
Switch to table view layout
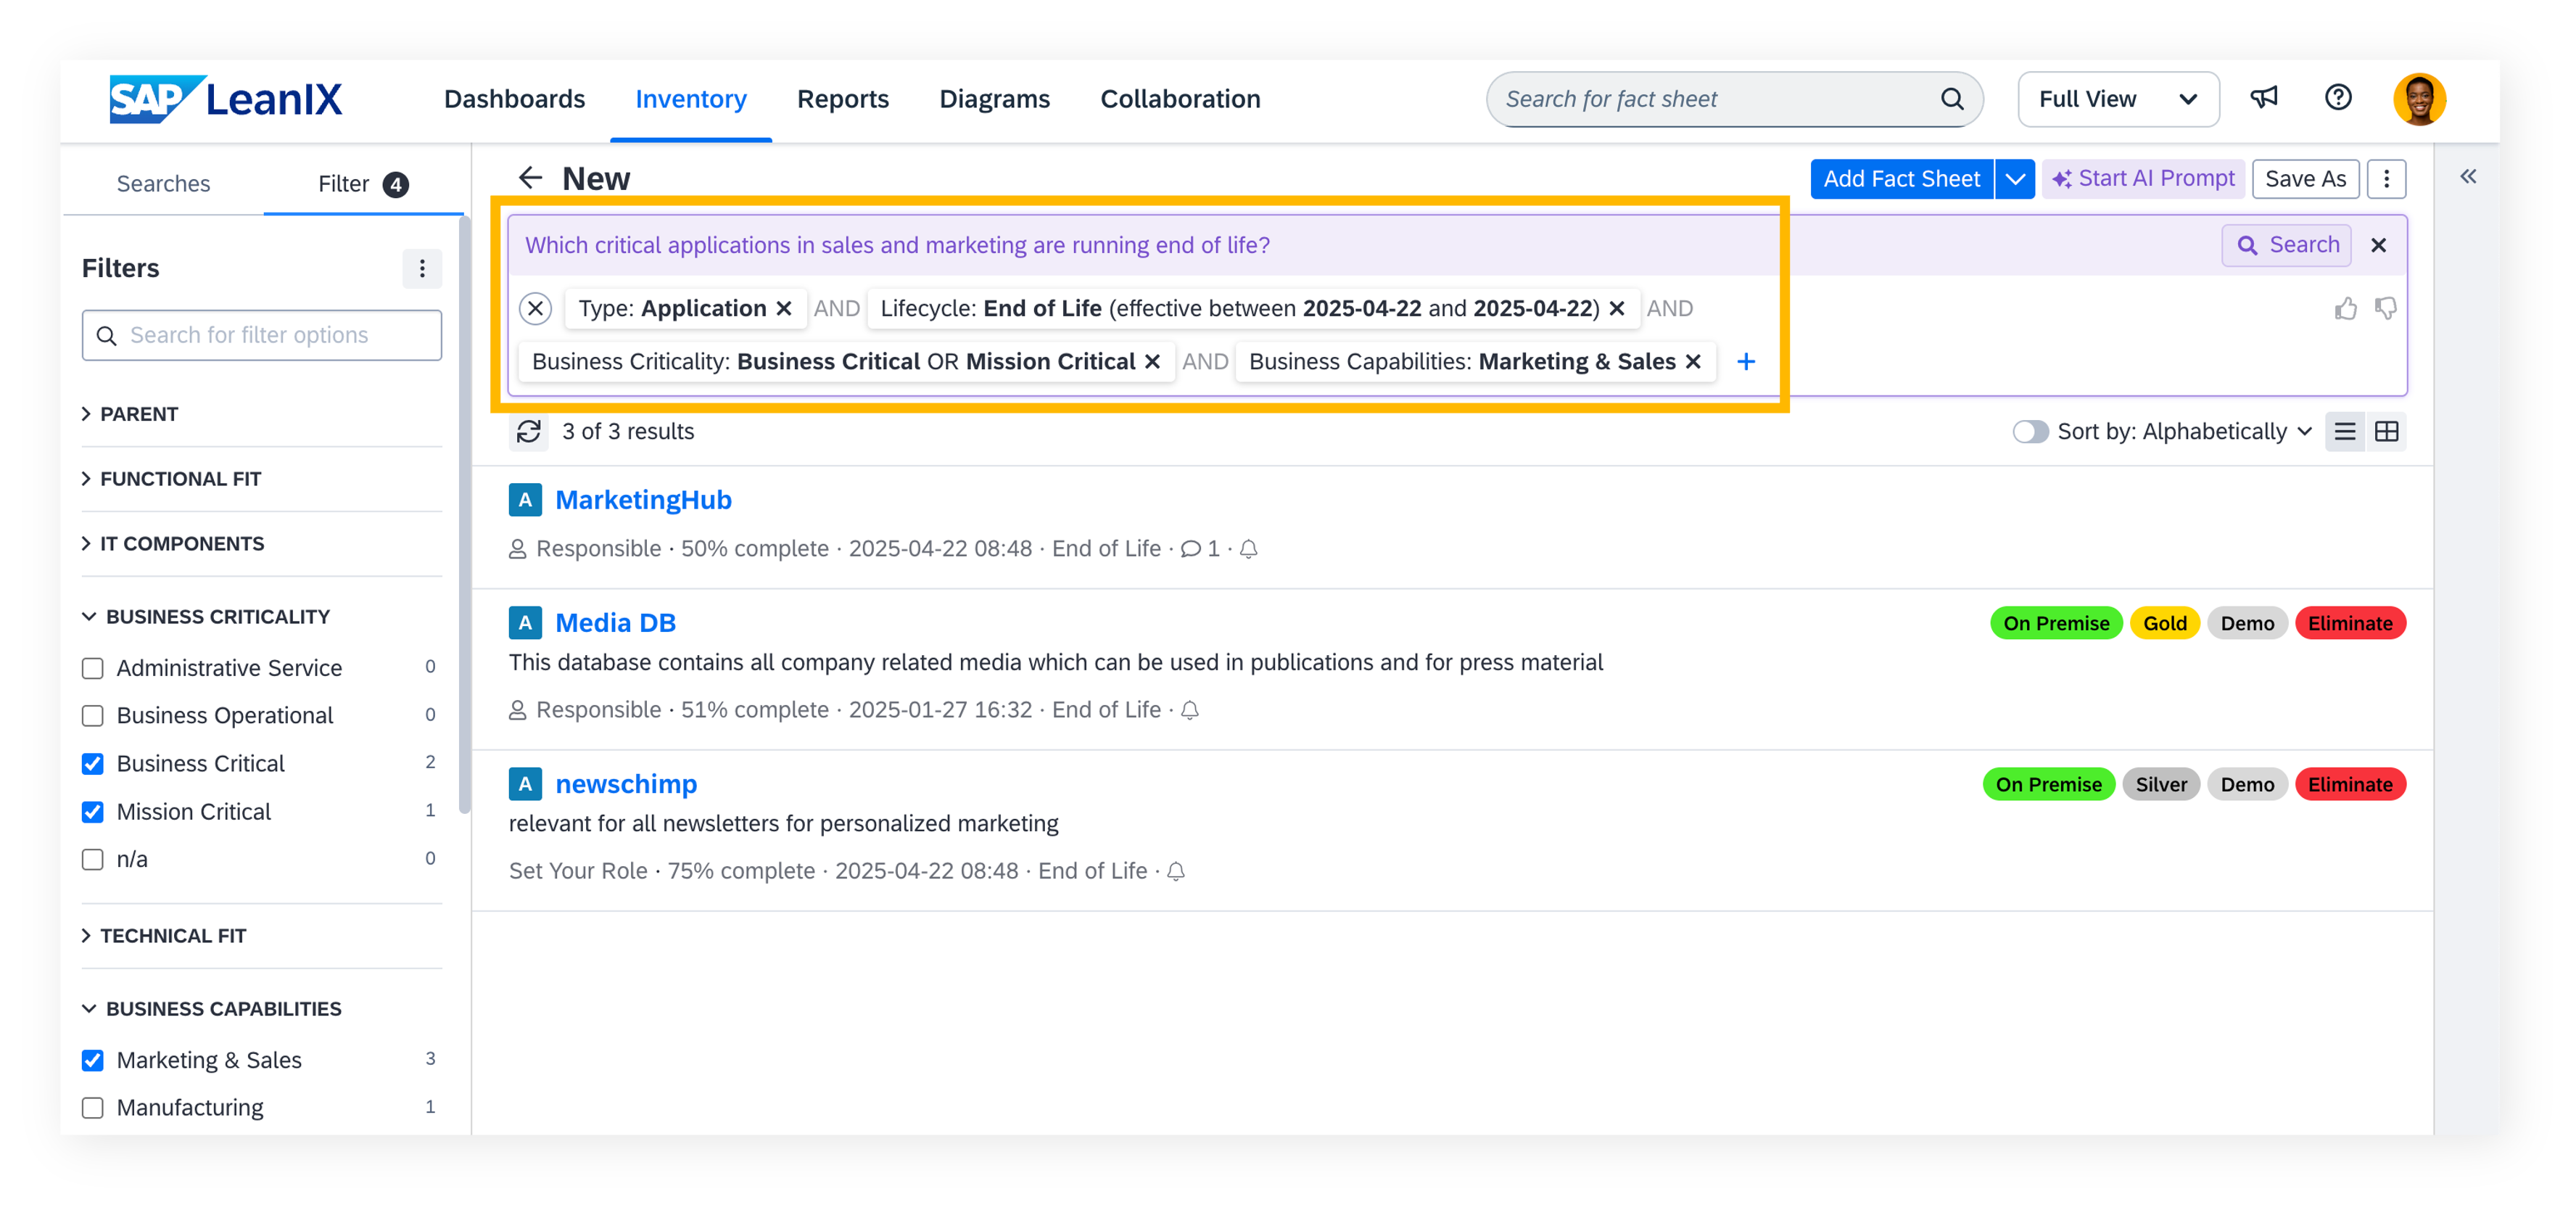point(2386,431)
